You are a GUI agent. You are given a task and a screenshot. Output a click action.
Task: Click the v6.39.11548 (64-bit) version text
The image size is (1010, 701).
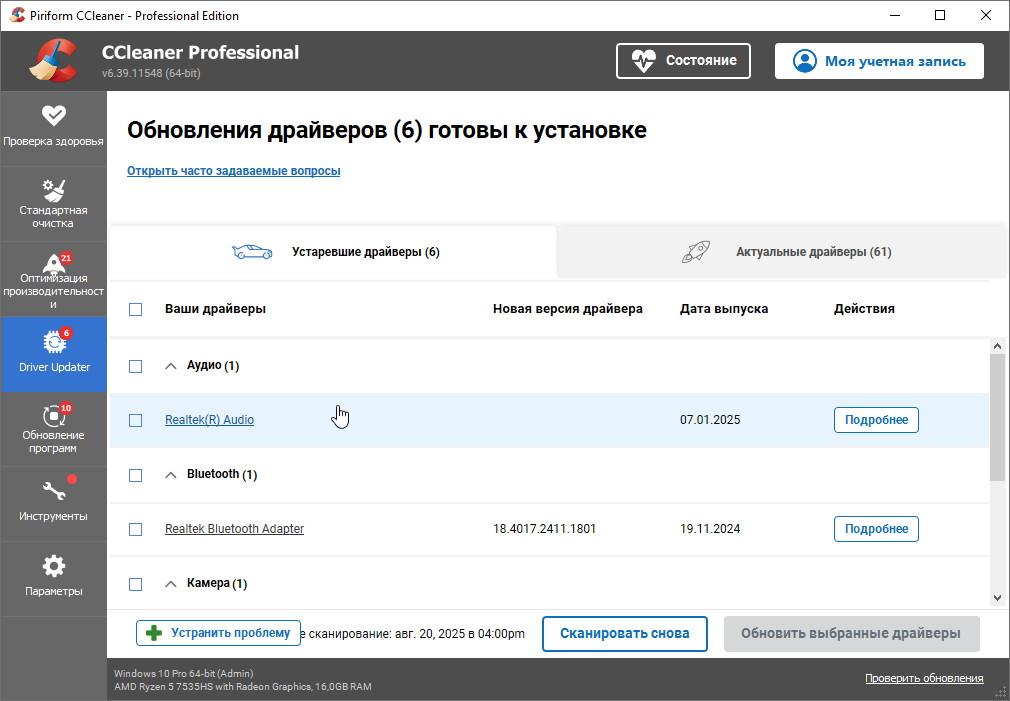[x=151, y=73]
